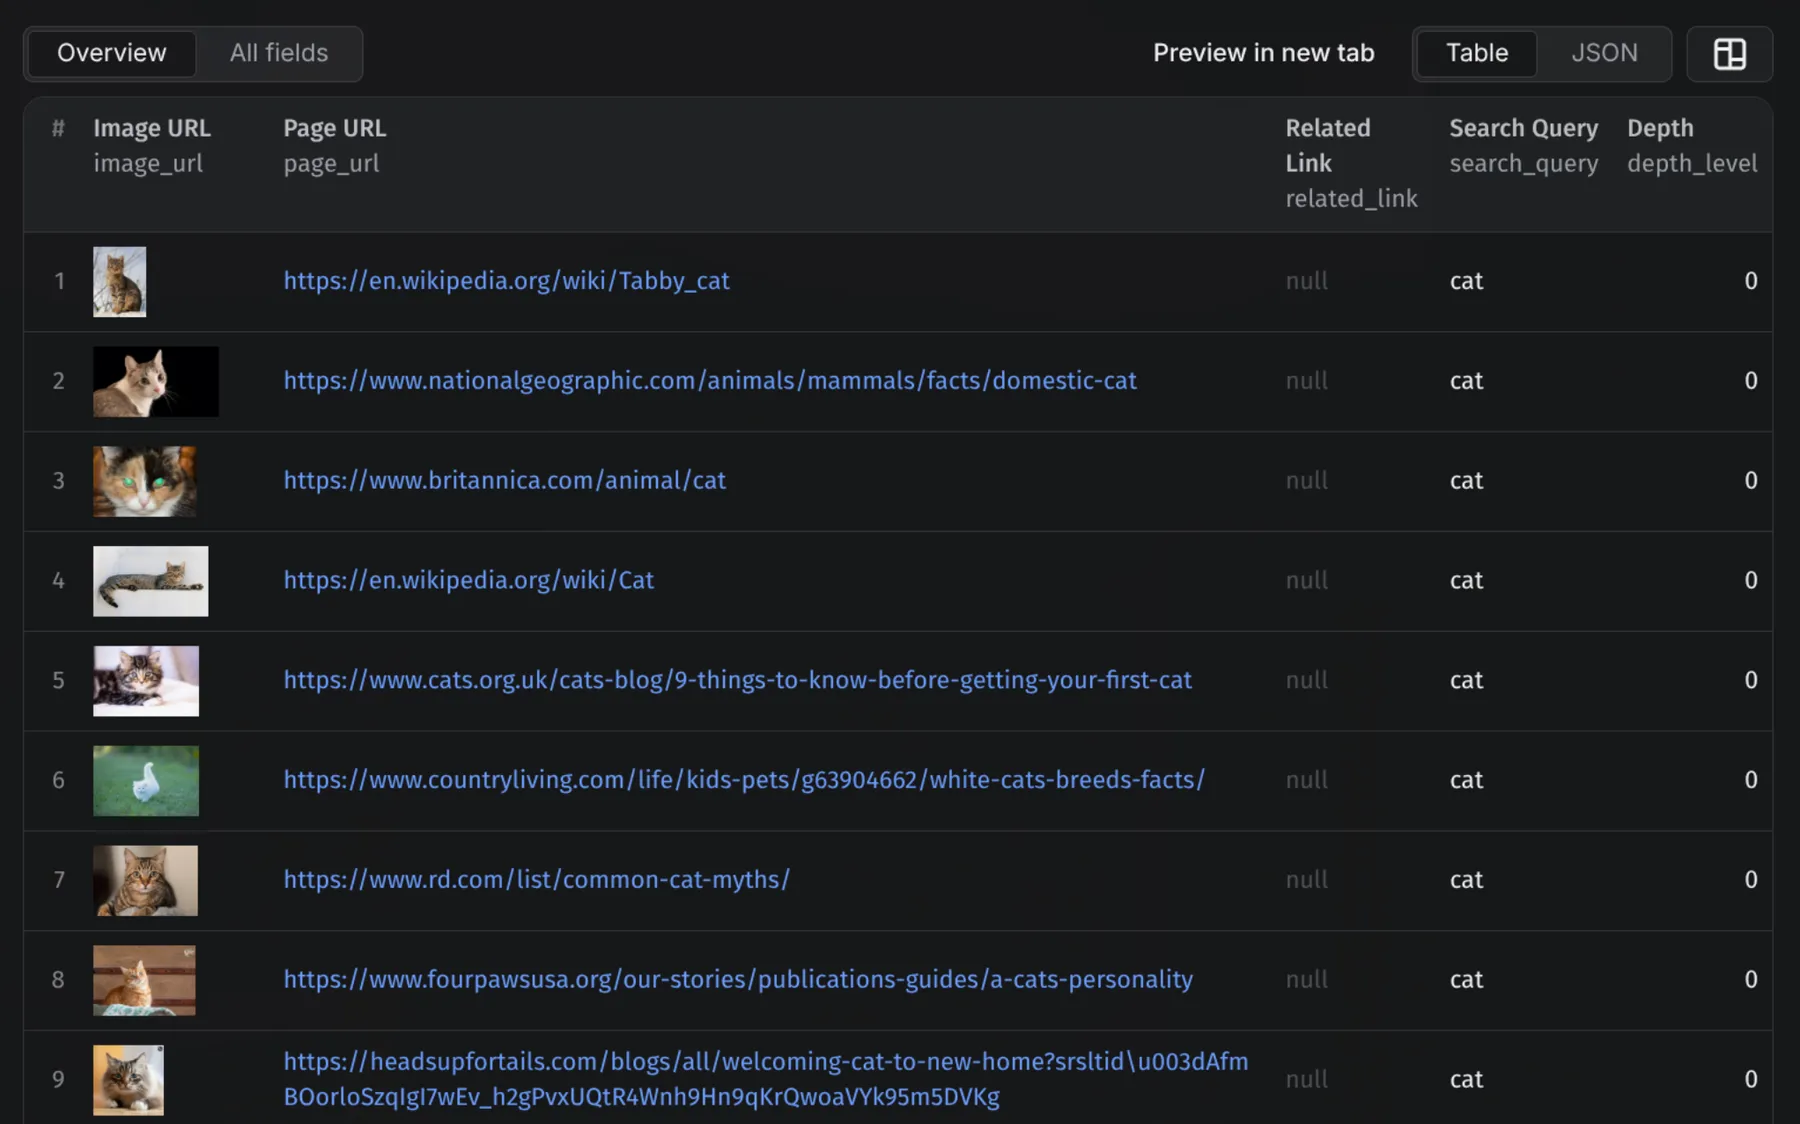
Task: Click the white cat on grass thumbnail
Action: point(146,781)
